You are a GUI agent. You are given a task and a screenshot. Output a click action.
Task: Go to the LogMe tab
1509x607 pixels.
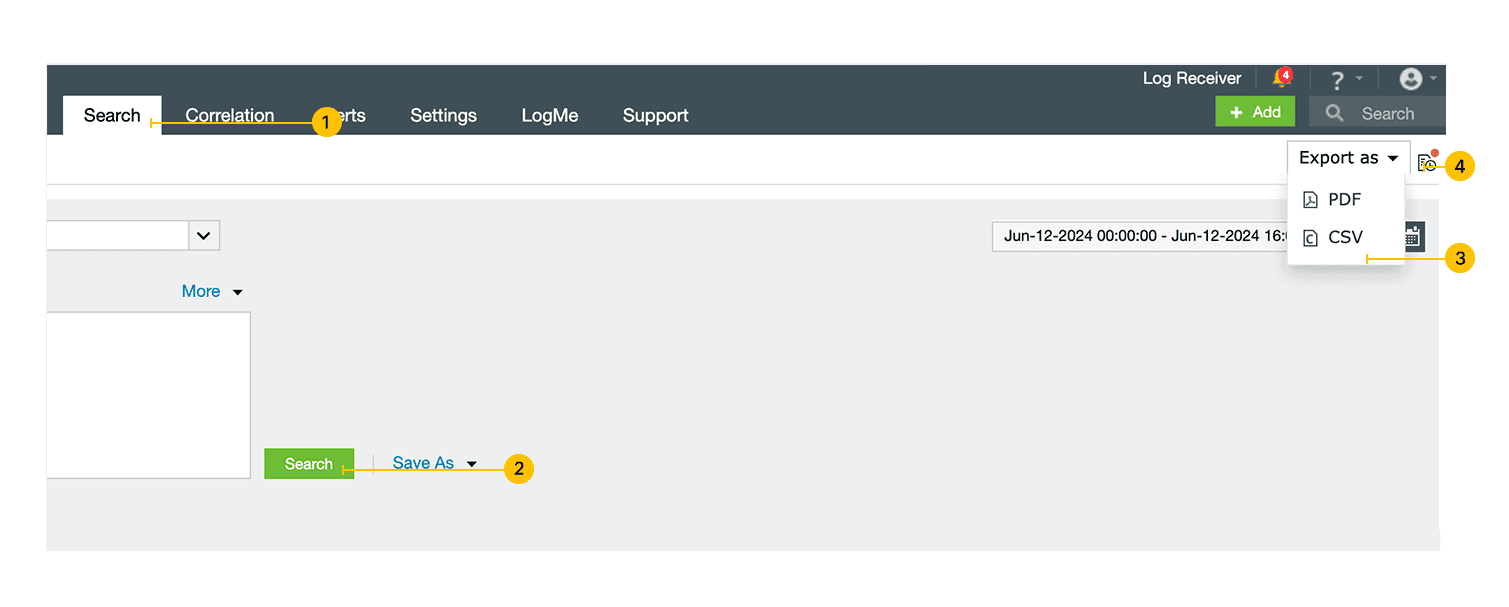(x=549, y=116)
